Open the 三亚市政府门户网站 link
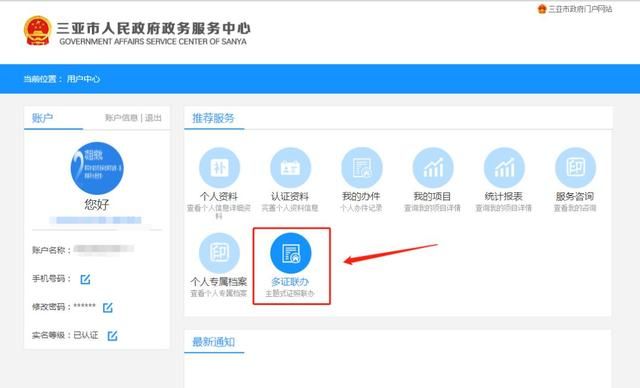Image resolution: width=640 pixels, height=388 pixels. point(580,9)
